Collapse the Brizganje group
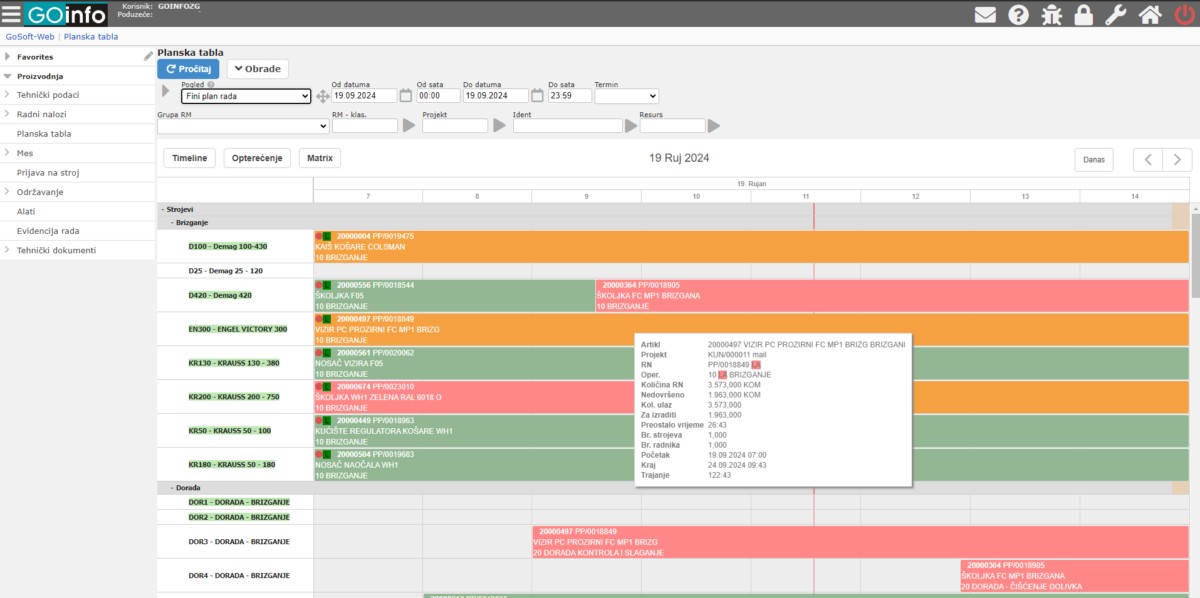 172,222
